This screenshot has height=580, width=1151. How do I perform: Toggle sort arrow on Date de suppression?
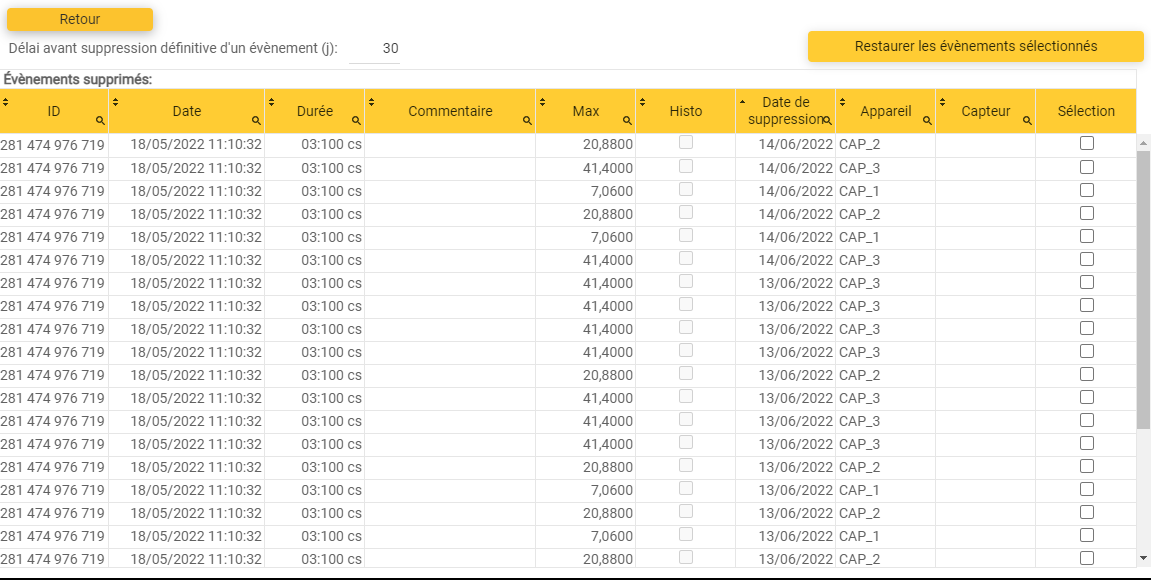point(742,102)
